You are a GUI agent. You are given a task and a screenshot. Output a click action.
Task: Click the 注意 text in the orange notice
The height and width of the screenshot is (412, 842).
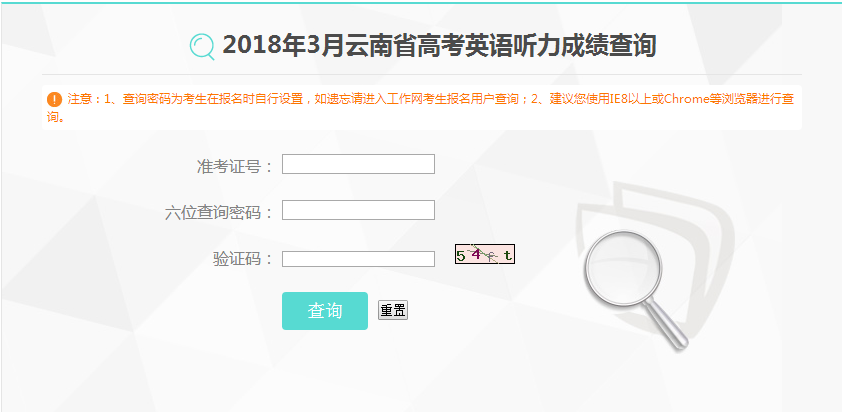click(79, 99)
